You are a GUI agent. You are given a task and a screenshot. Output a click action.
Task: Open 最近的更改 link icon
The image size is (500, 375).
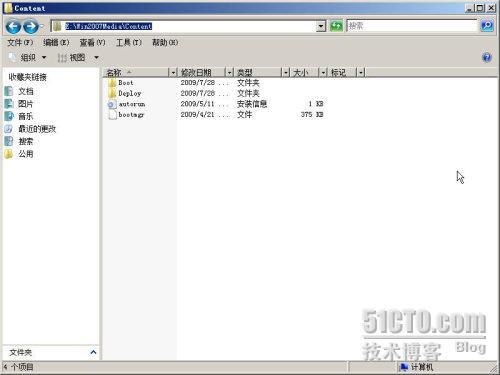click(9, 129)
